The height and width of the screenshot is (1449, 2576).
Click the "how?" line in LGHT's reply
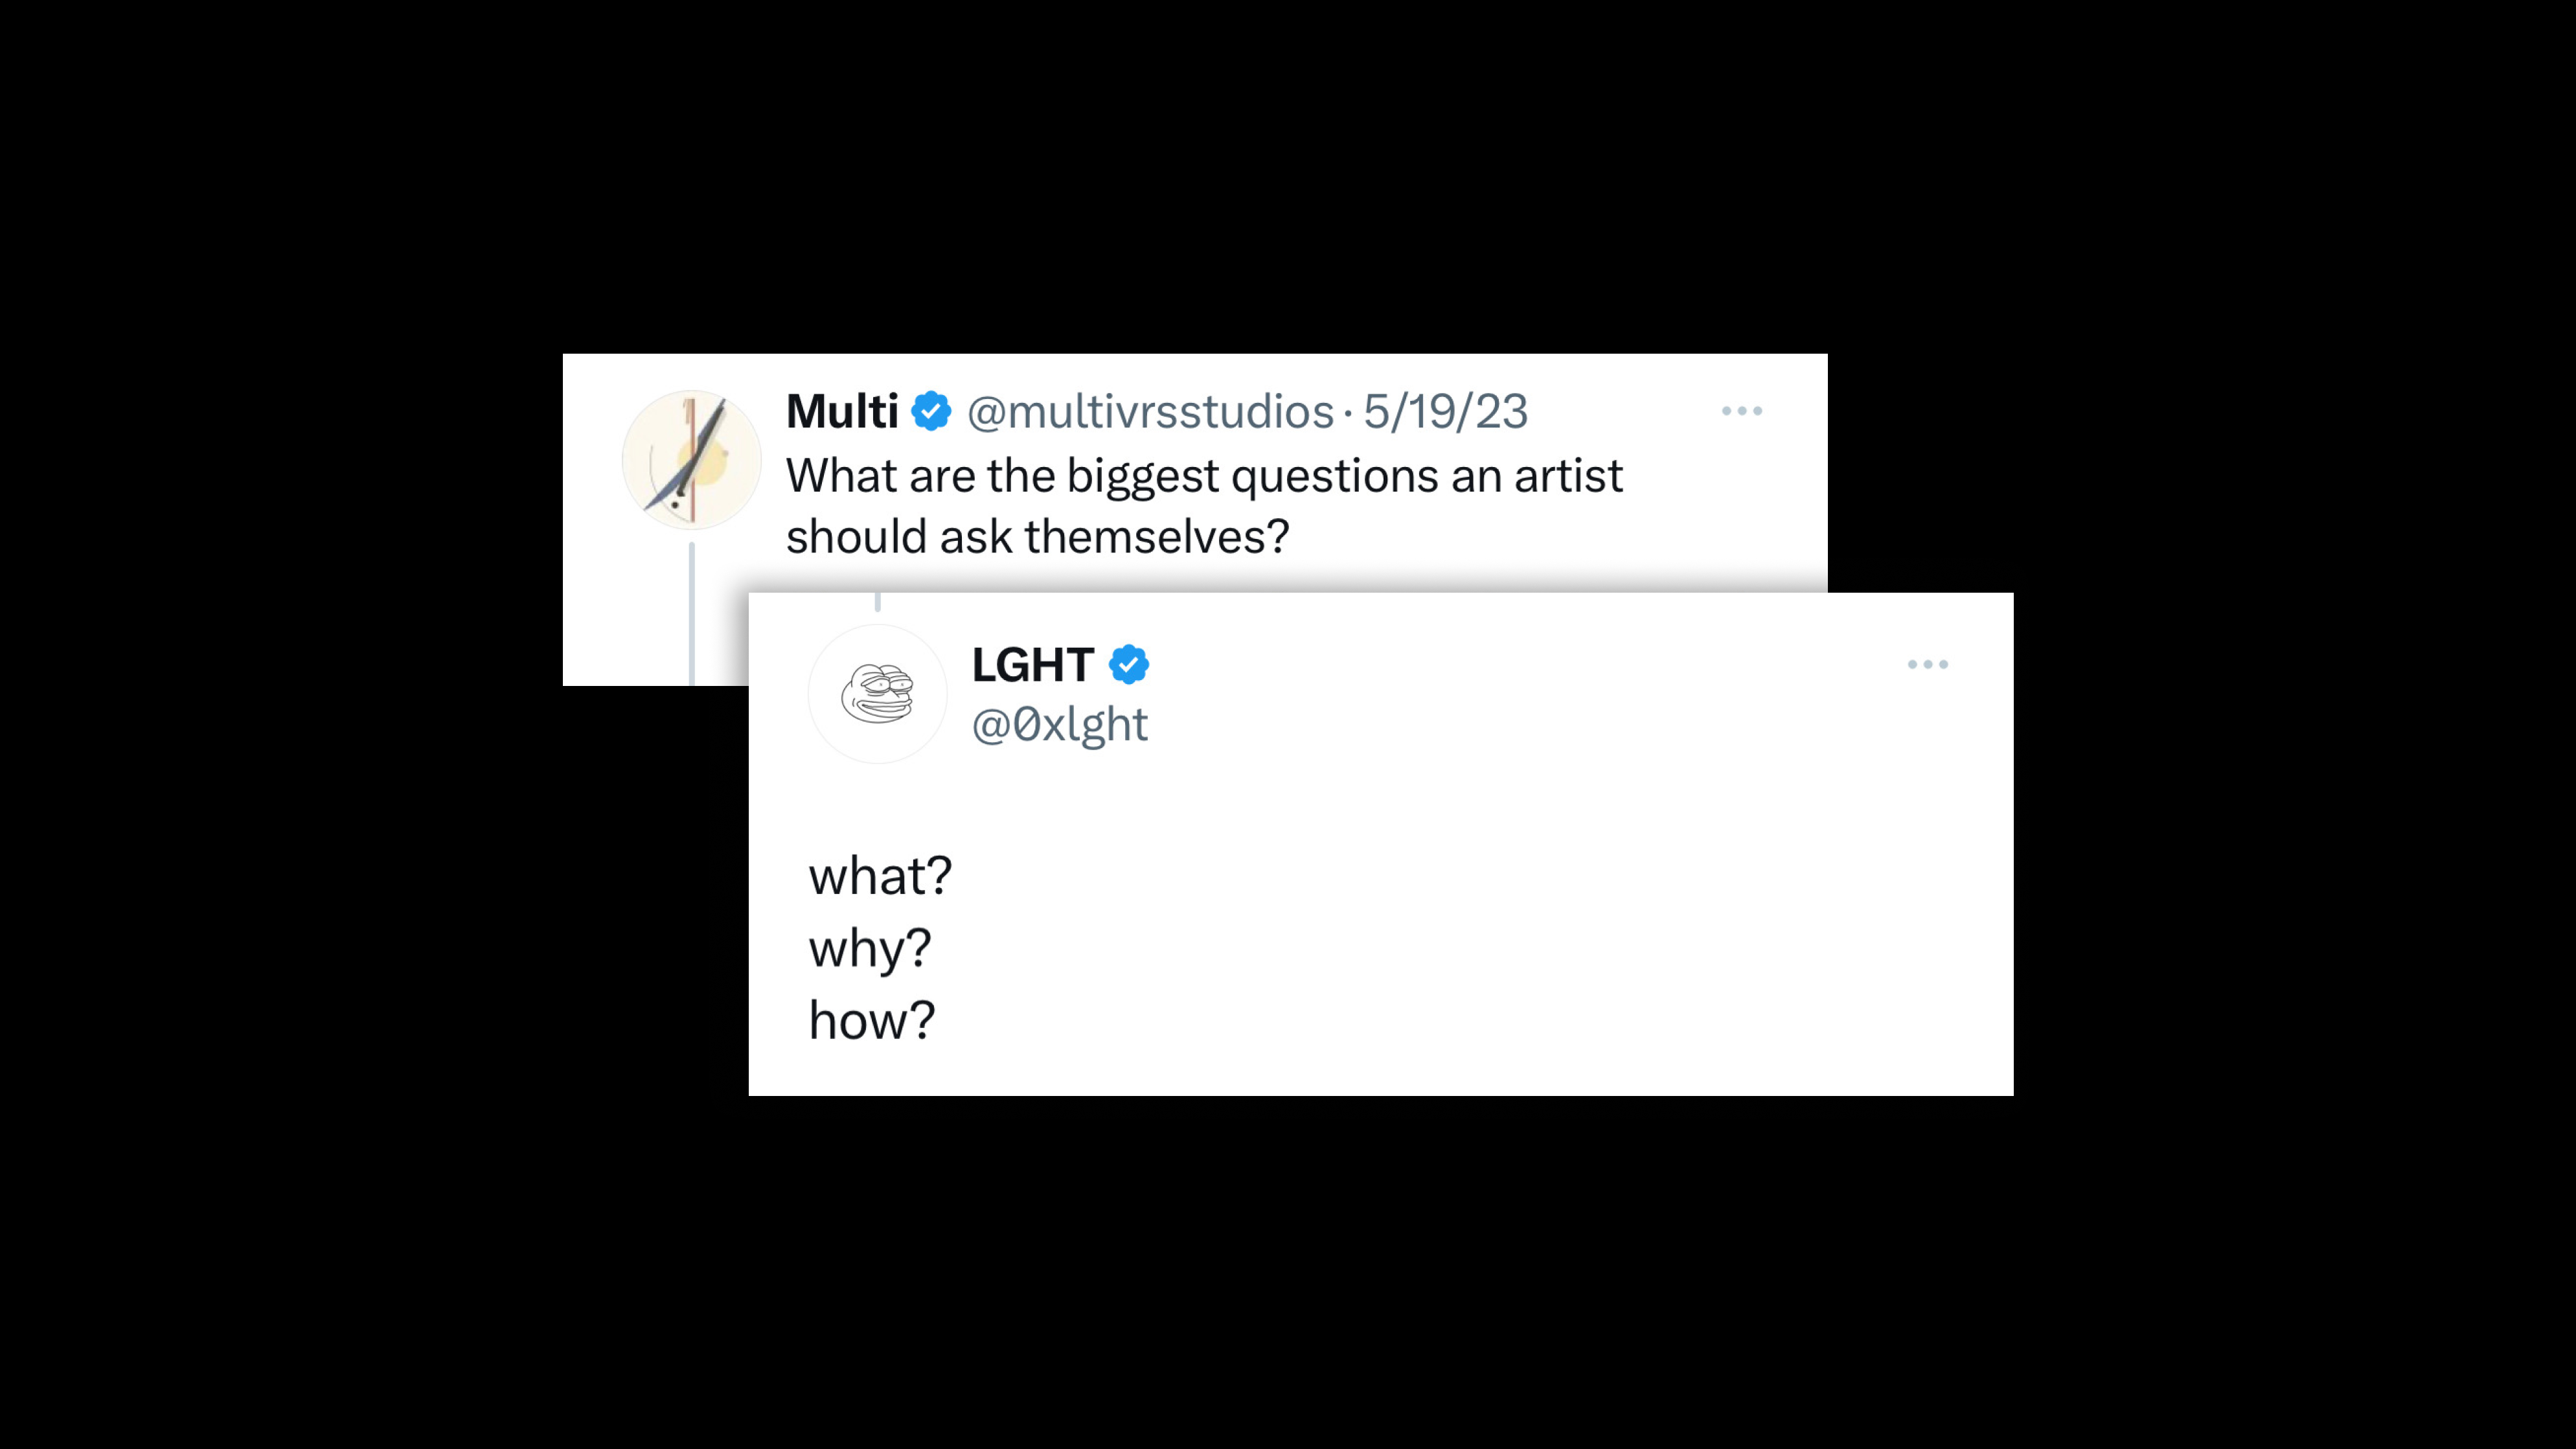[x=871, y=1020]
